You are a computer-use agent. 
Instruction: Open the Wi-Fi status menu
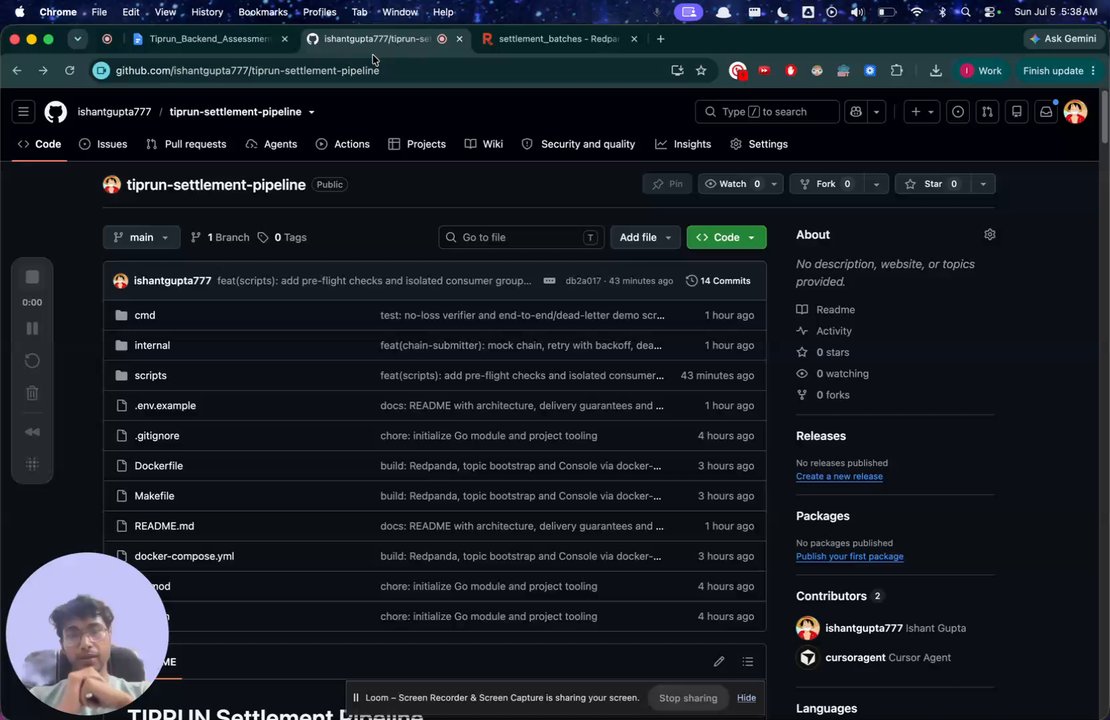pos(917,12)
